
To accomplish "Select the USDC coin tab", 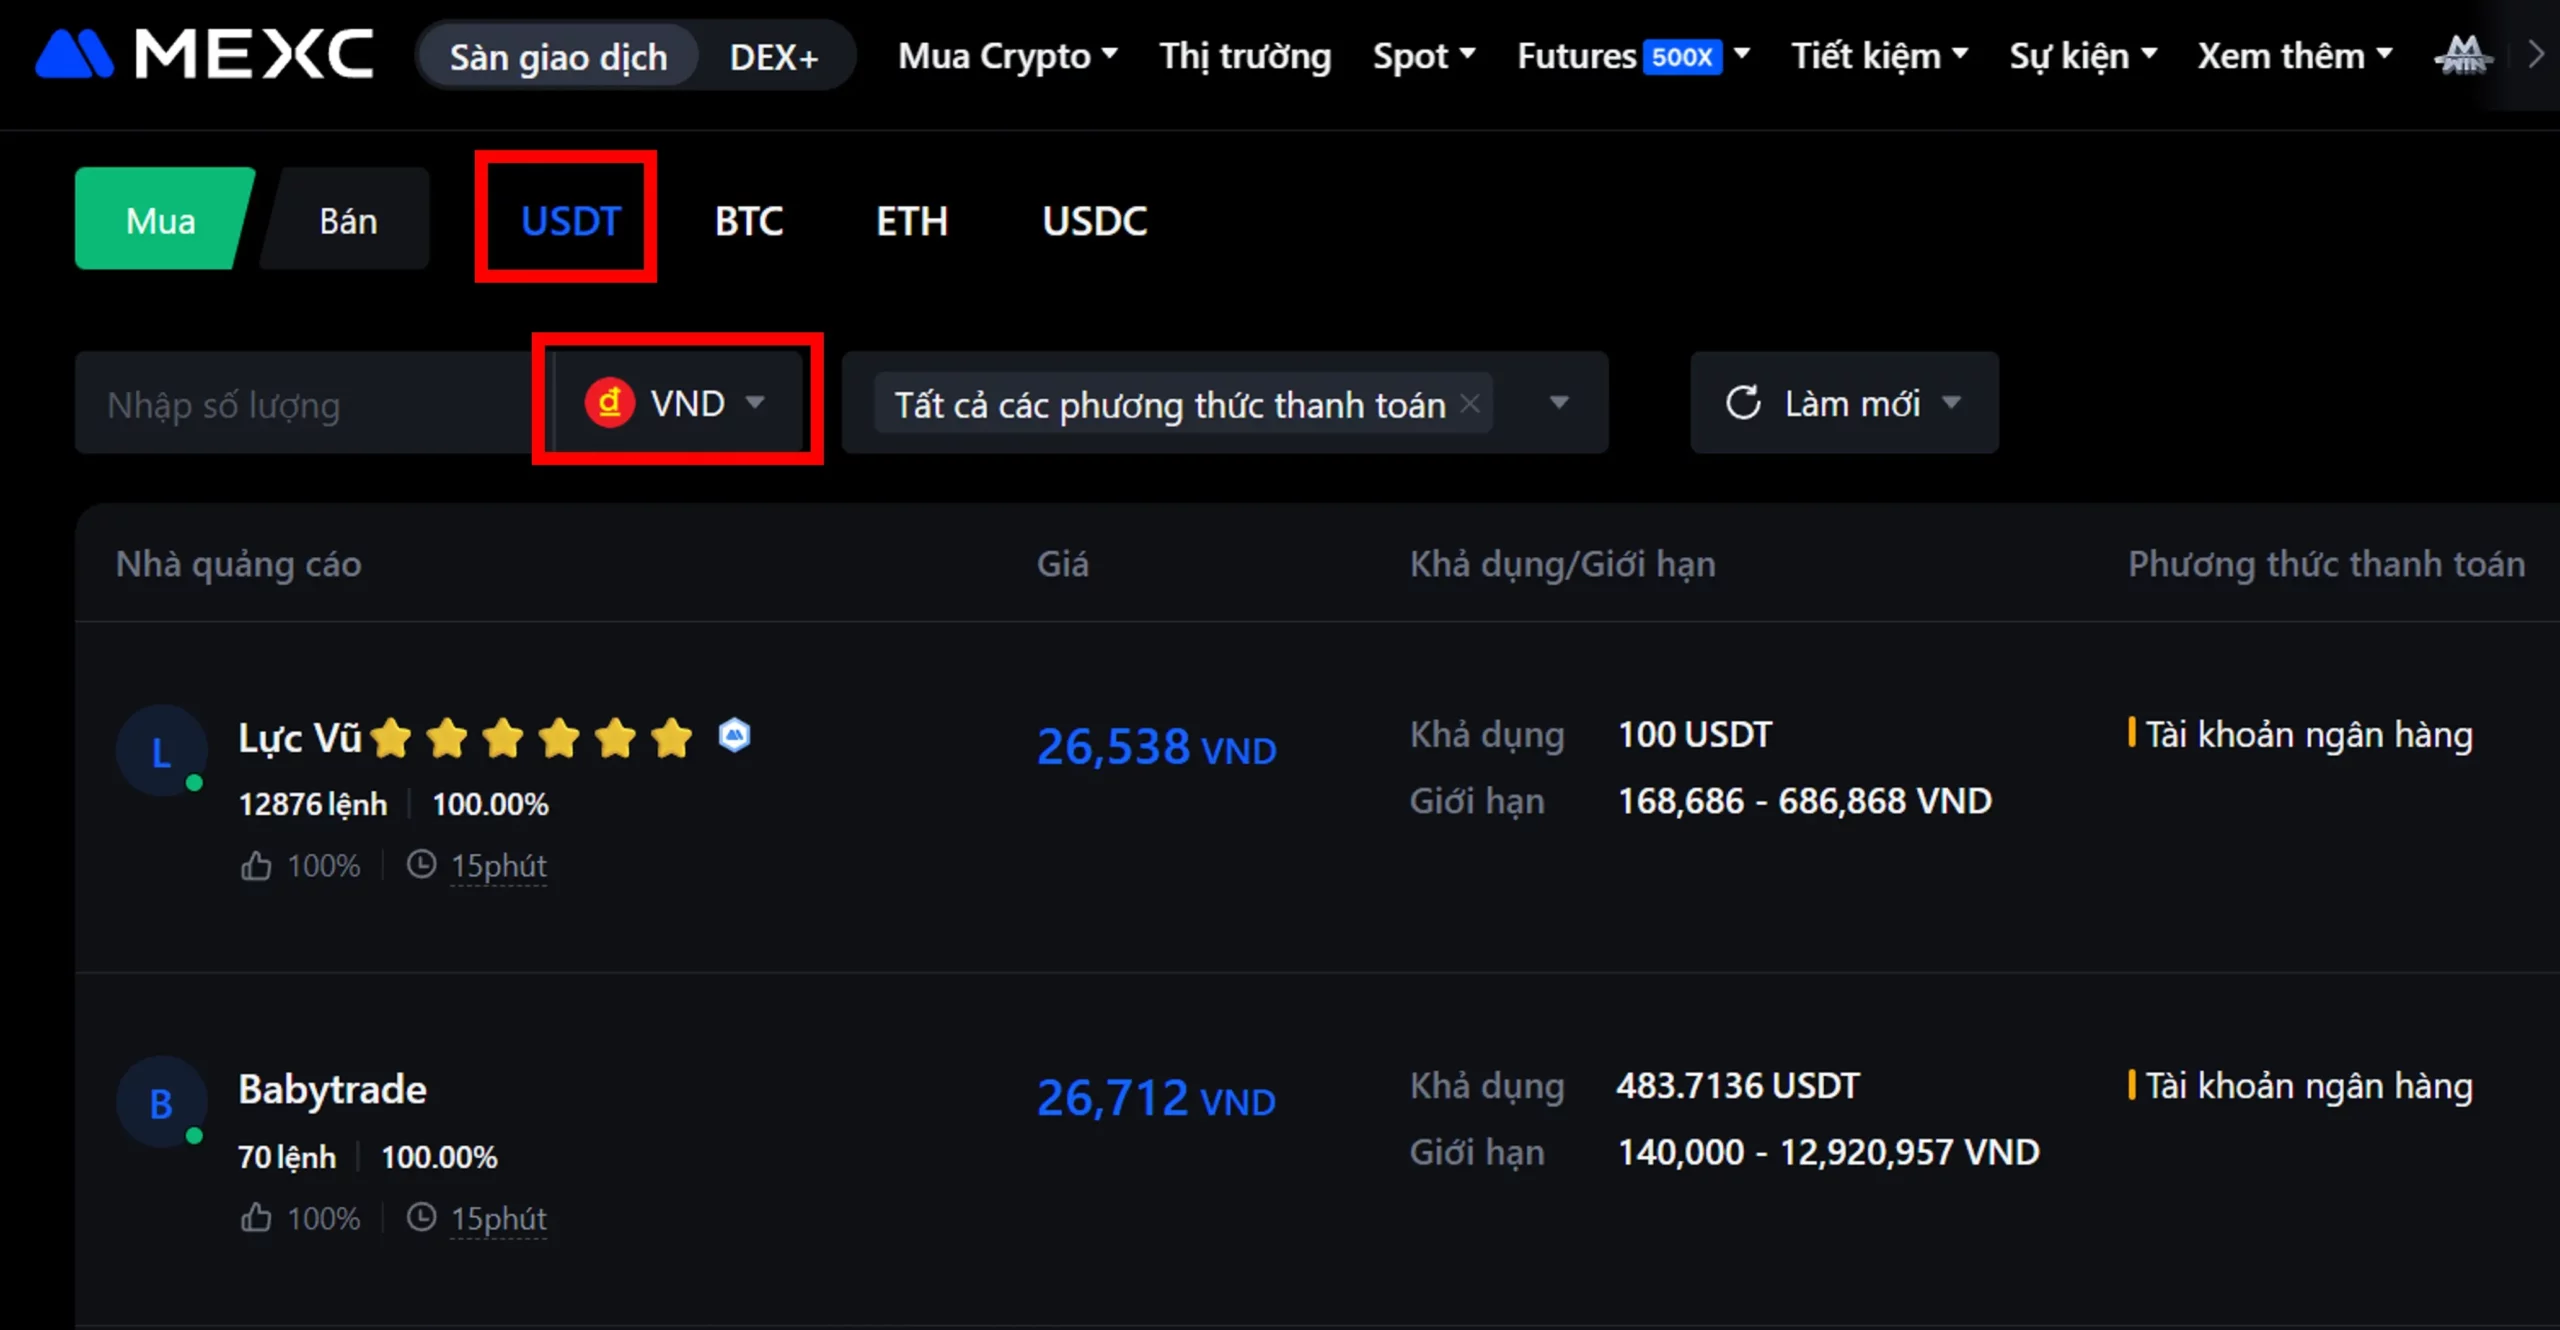I will point(1094,221).
